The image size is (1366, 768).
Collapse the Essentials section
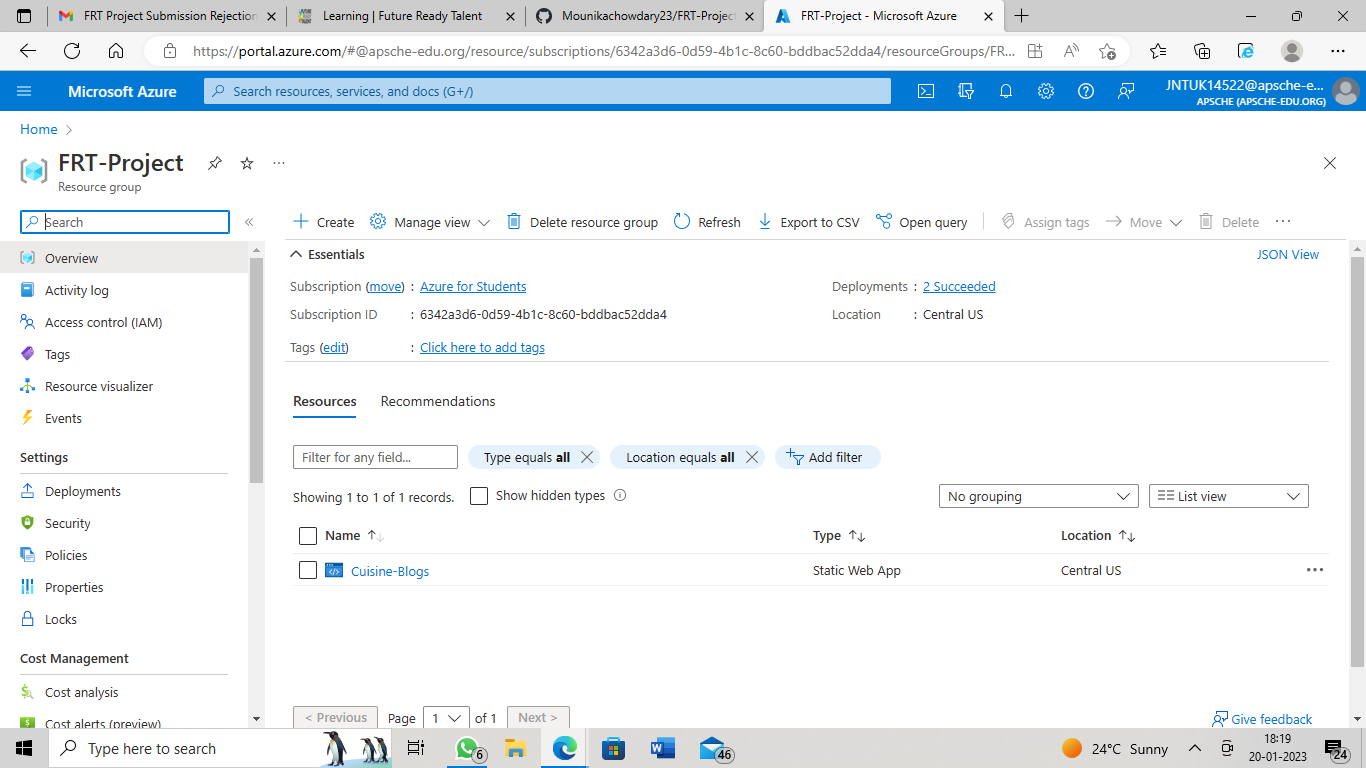point(296,254)
